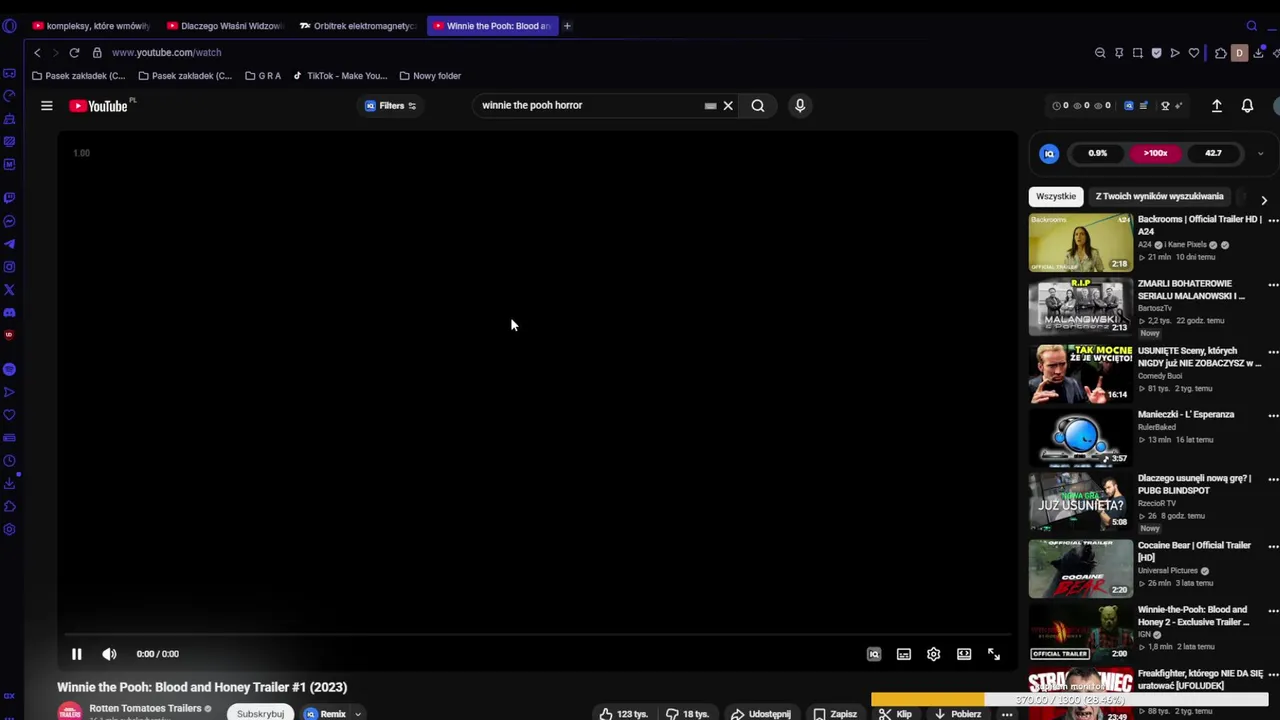Open the Nowy folder bookmark folder

pos(430,76)
